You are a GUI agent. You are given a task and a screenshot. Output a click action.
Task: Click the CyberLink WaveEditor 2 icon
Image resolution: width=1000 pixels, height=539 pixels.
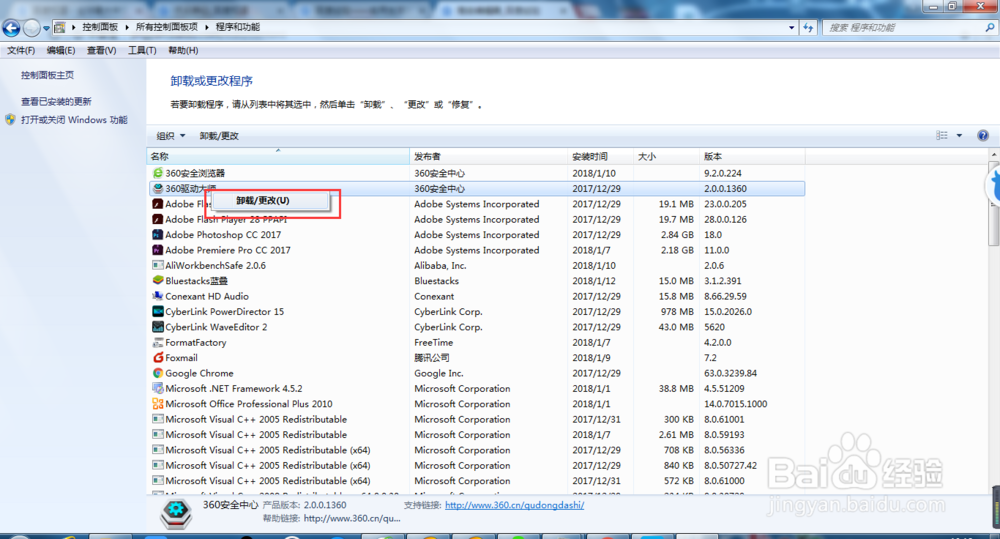[x=158, y=327]
